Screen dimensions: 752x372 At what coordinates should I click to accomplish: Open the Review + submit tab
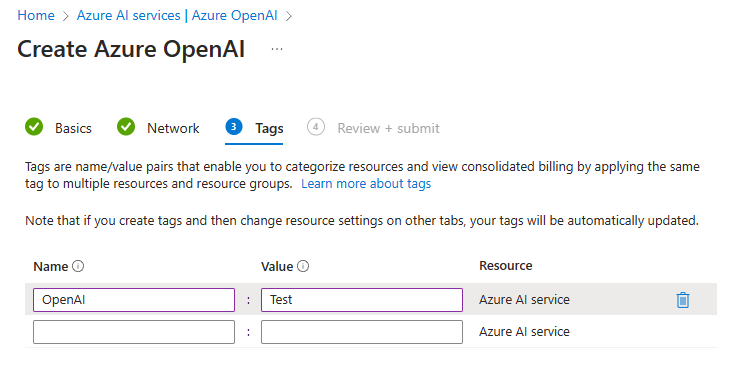388,128
